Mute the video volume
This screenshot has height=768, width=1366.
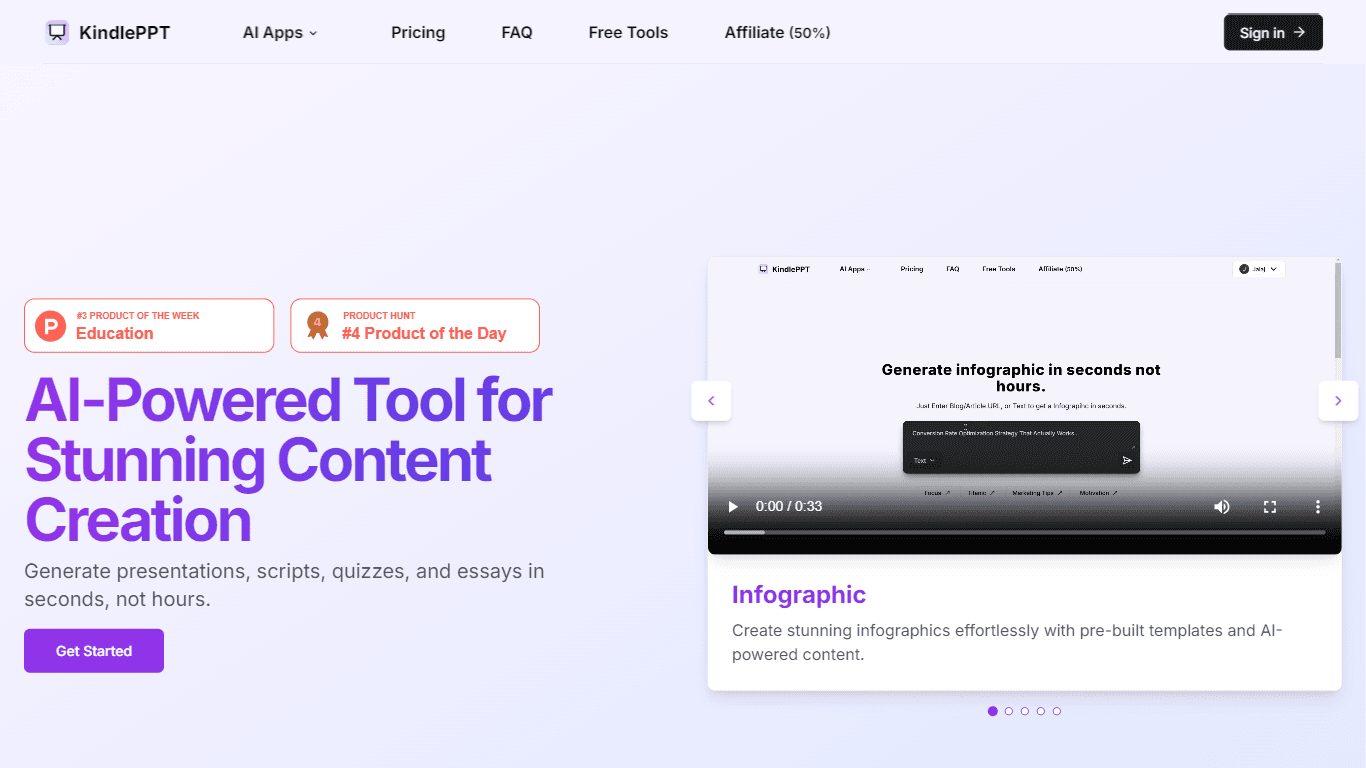[1222, 507]
